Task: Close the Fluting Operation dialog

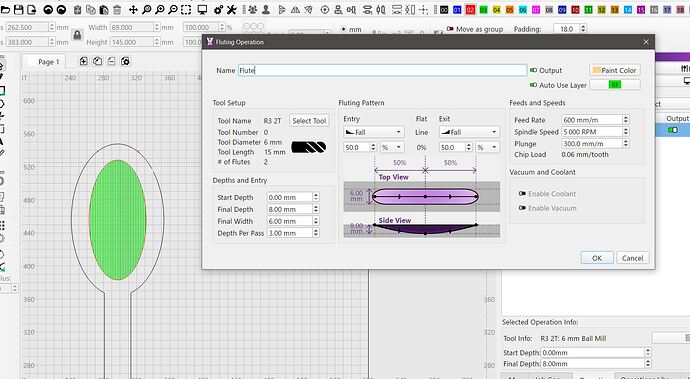Action: [646, 42]
